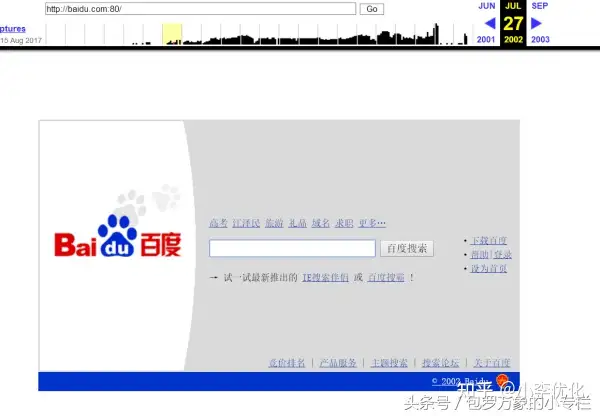The image size is (600, 416).
Task: Open the 登录 link
Action: tap(502, 254)
